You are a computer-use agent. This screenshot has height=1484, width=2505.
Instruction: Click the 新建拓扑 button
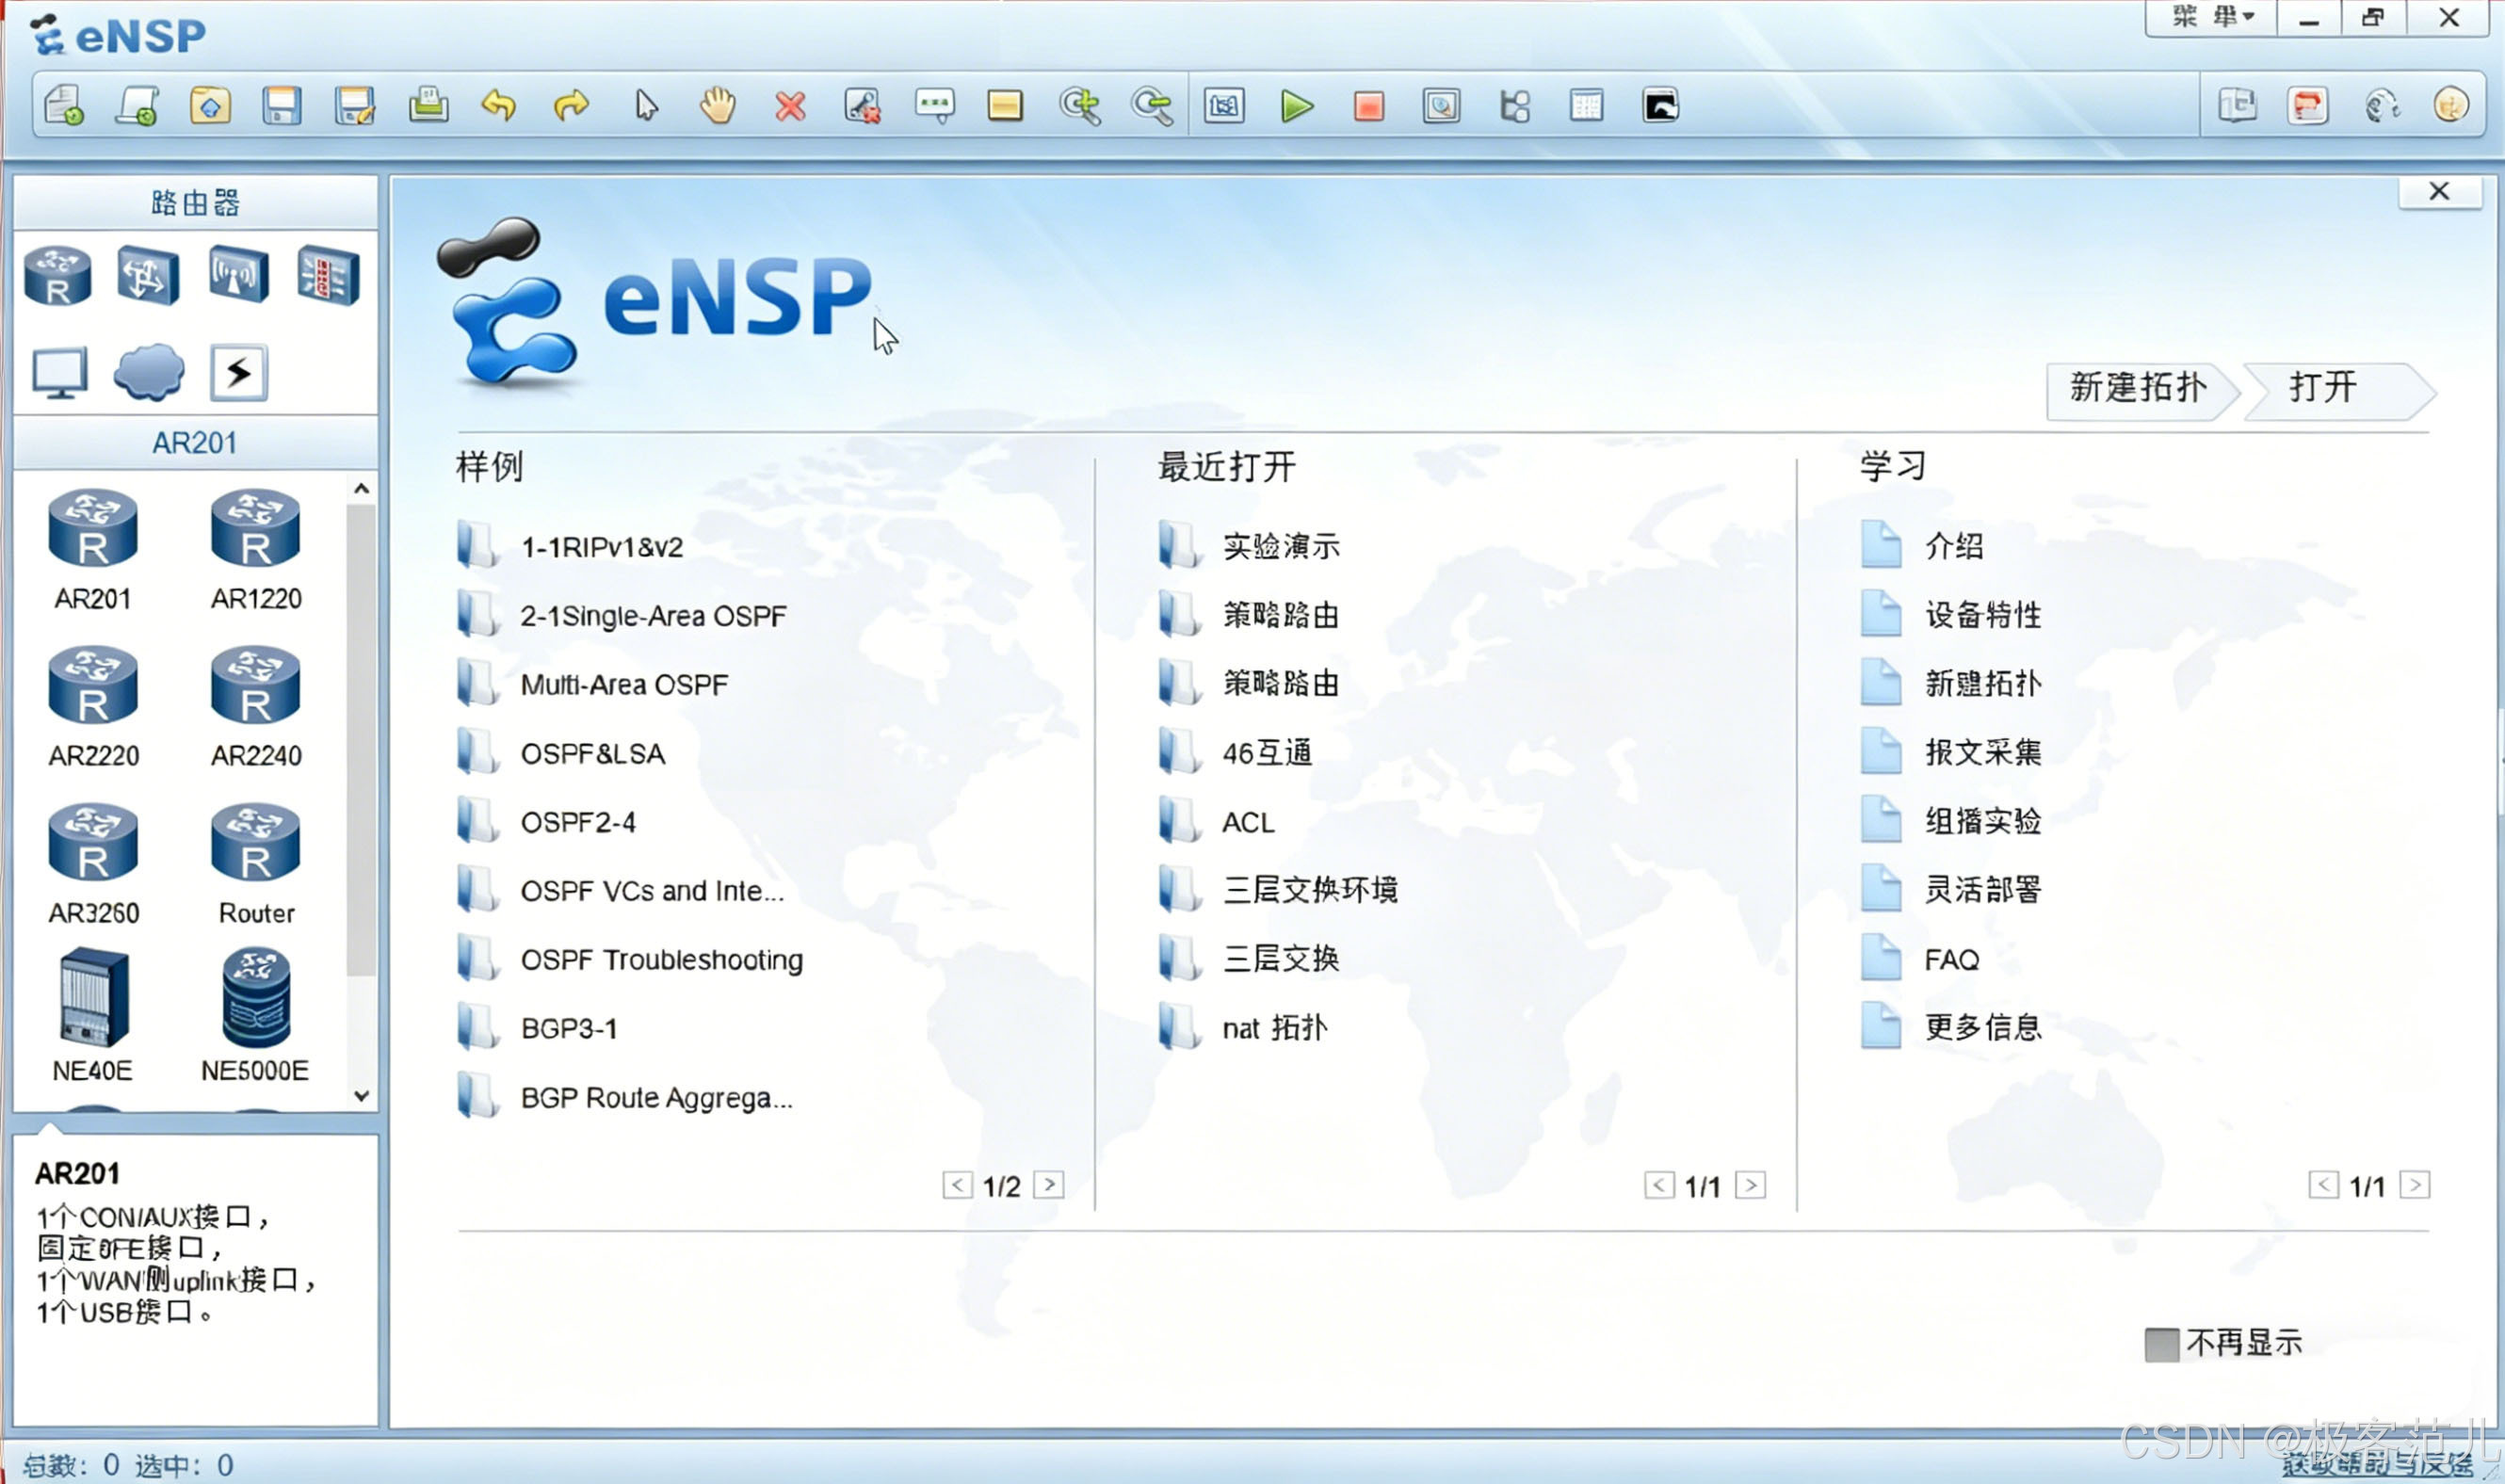click(x=2137, y=389)
